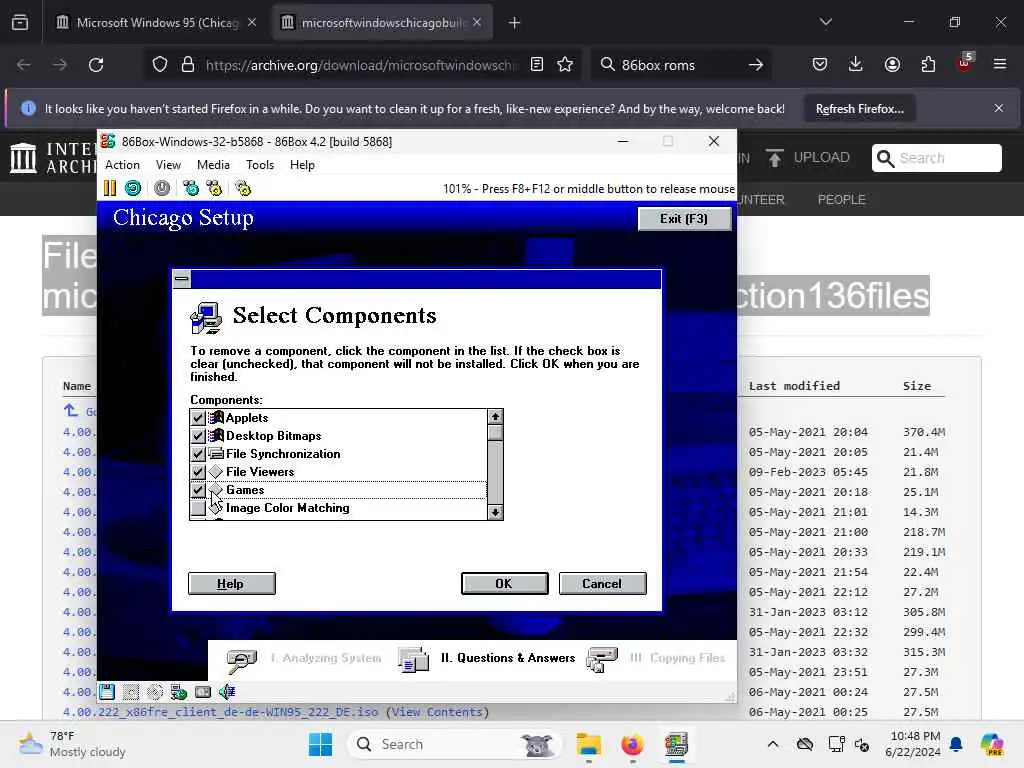
Task: Bookmark this page with the star icon
Action: (x=565, y=65)
